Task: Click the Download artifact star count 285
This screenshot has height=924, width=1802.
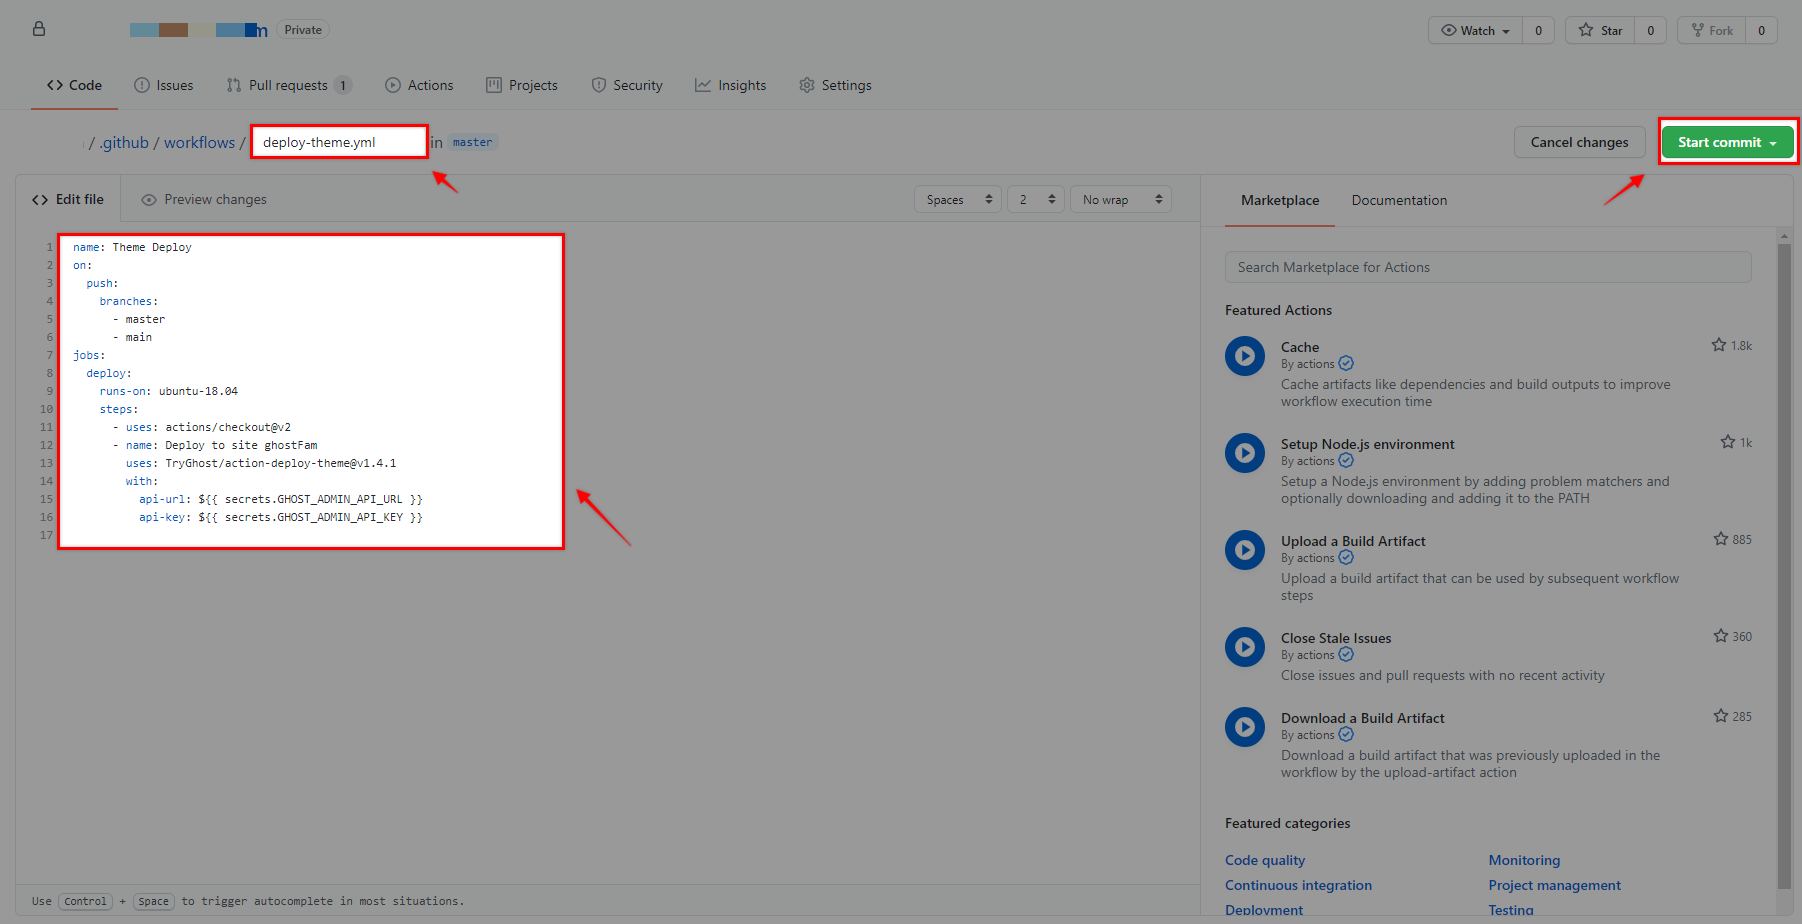Action: click(x=1732, y=716)
